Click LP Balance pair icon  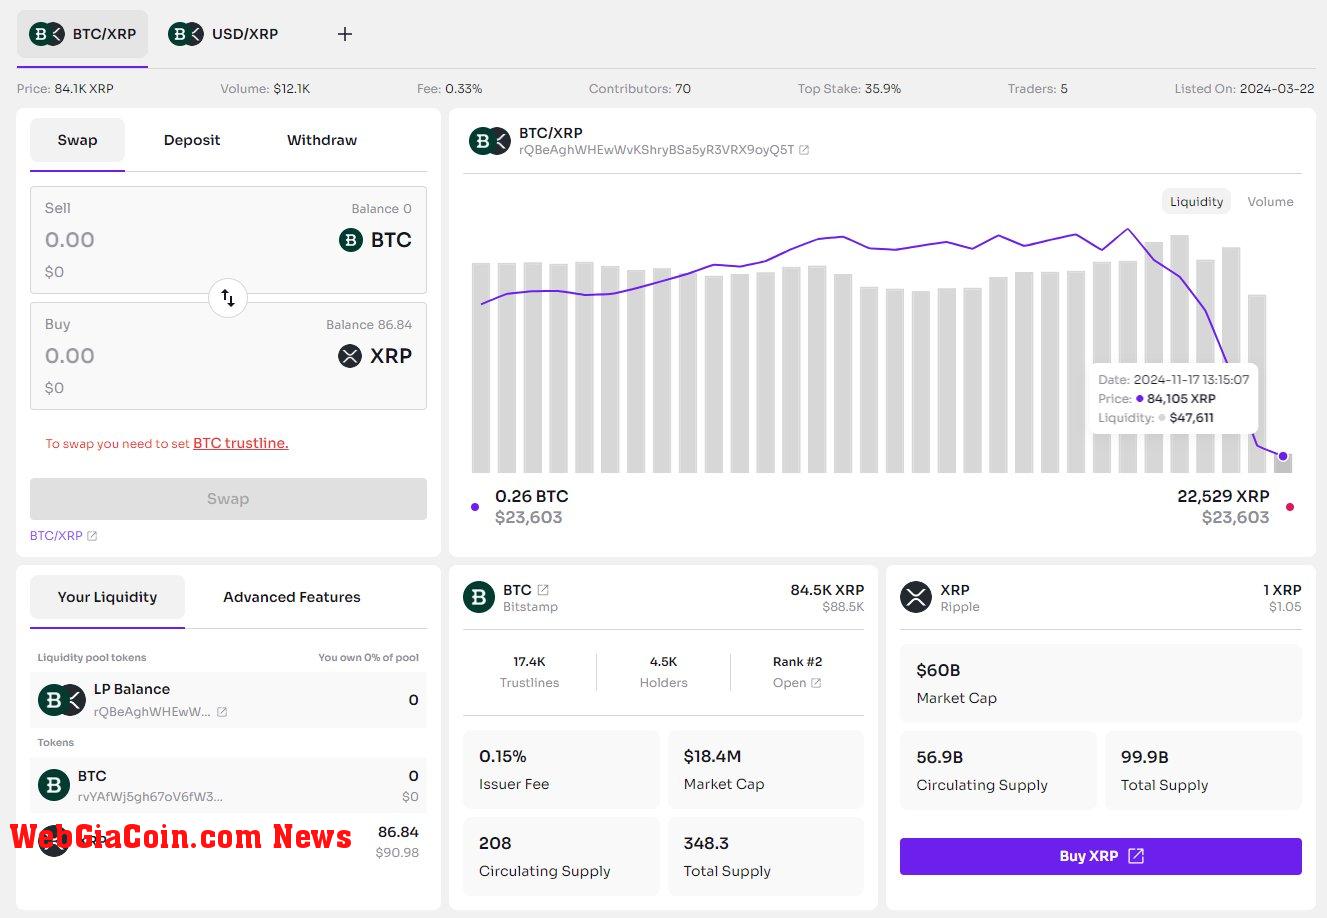point(61,700)
